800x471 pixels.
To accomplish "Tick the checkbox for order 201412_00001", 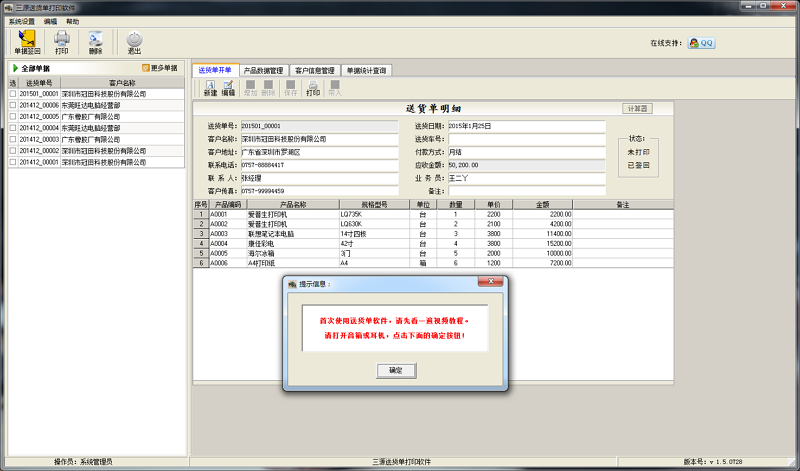I will (13, 162).
